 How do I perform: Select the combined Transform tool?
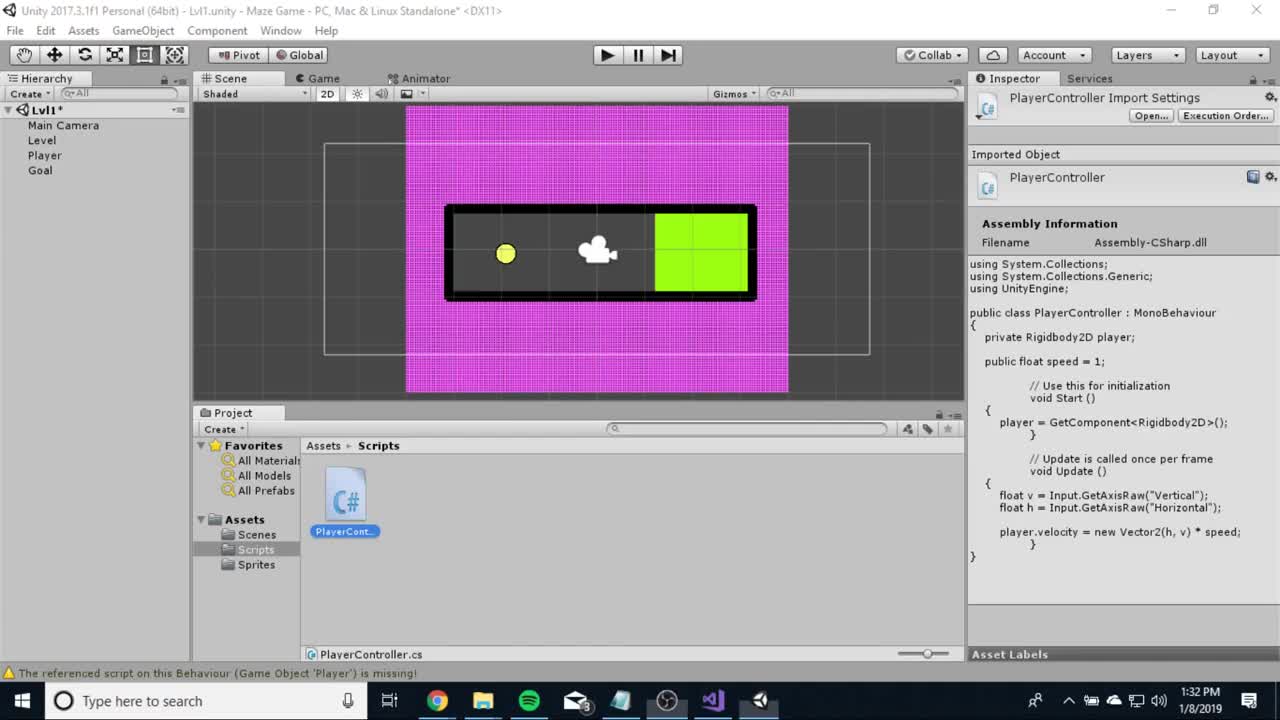tap(175, 55)
